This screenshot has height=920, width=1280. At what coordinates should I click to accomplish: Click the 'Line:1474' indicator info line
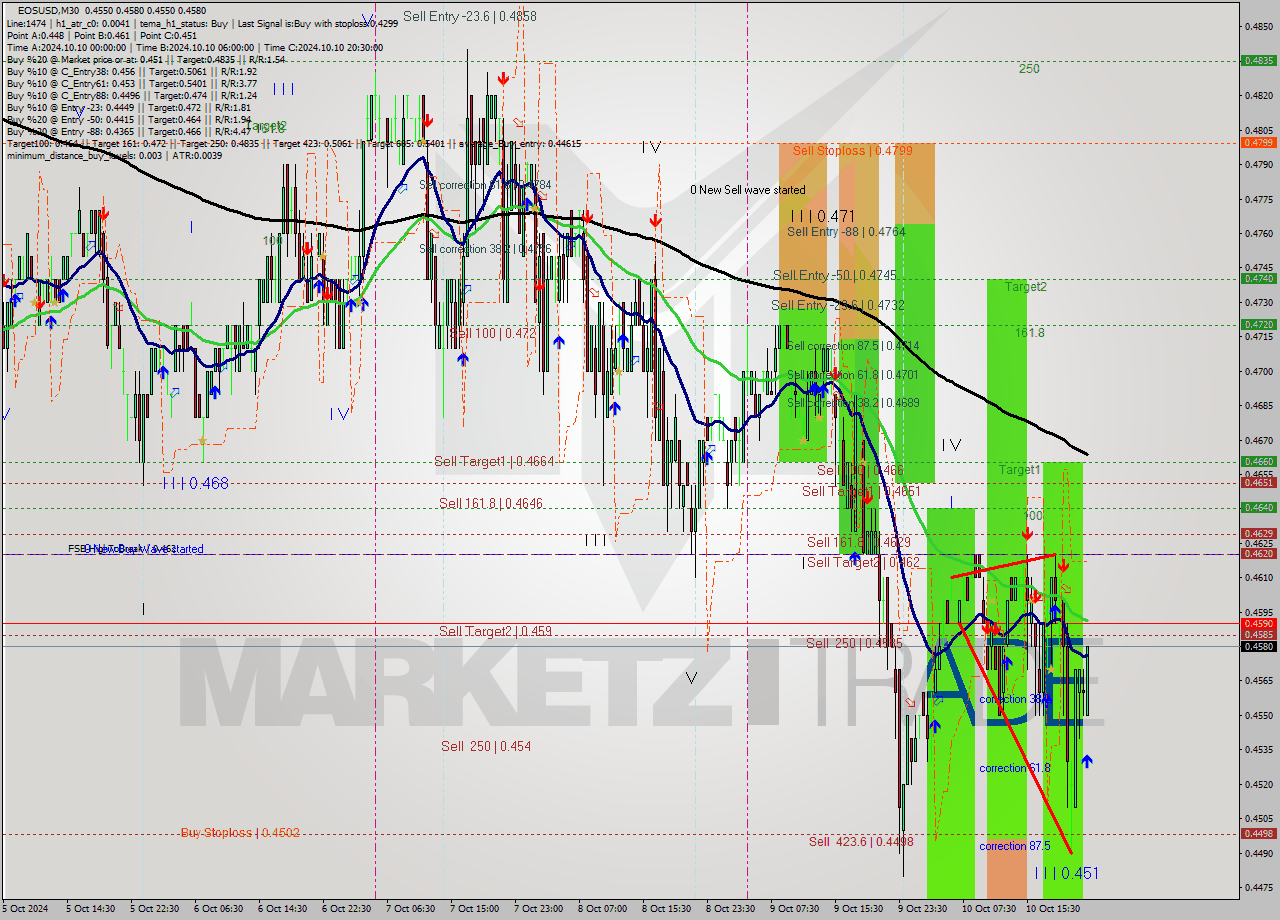pos(202,23)
